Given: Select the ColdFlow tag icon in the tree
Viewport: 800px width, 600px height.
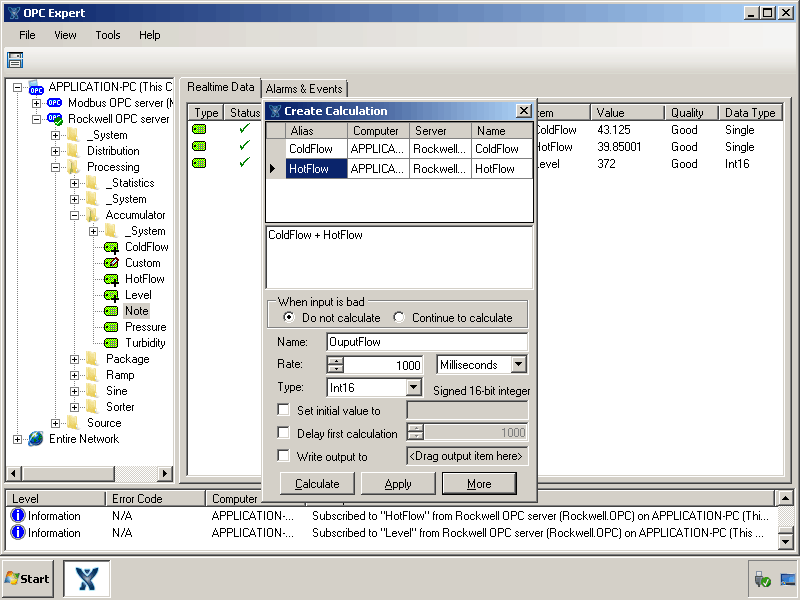Looking at the screenshot, I should (109, 247).
